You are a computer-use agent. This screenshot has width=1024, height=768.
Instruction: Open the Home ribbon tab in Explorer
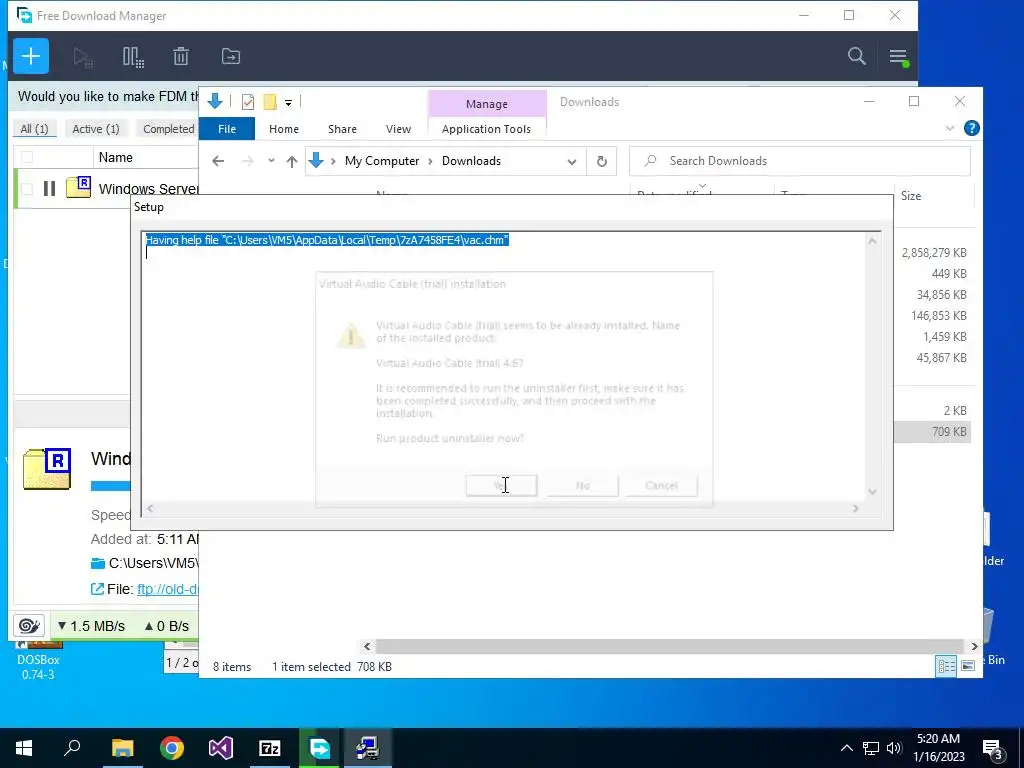click(283, 129)
